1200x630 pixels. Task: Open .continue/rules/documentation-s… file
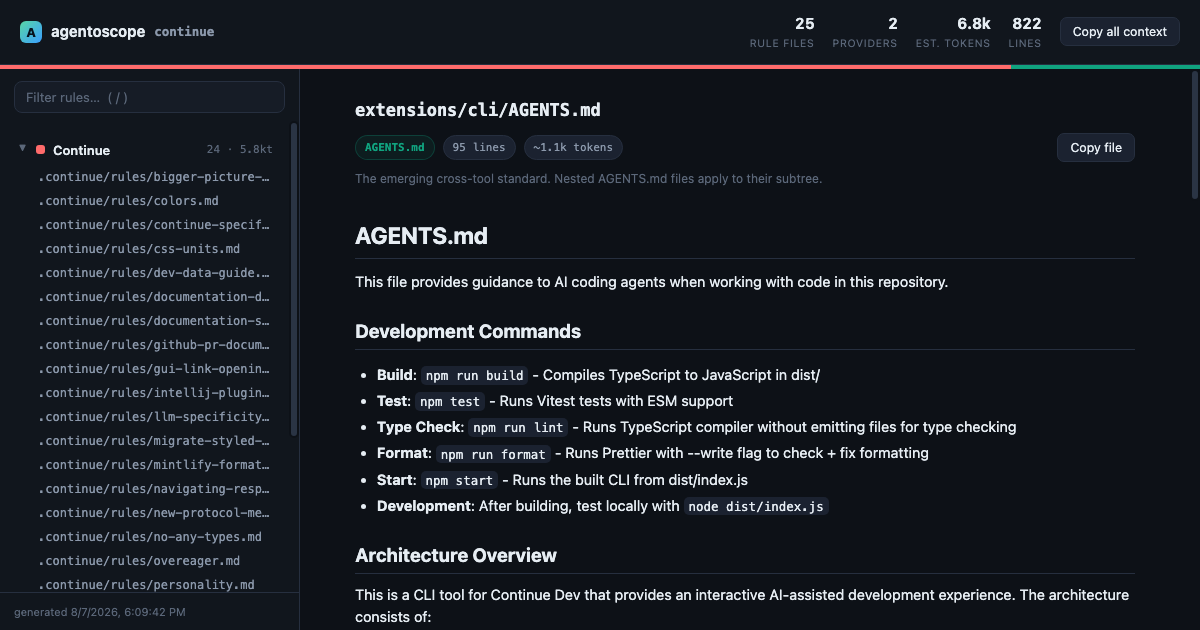155,321
